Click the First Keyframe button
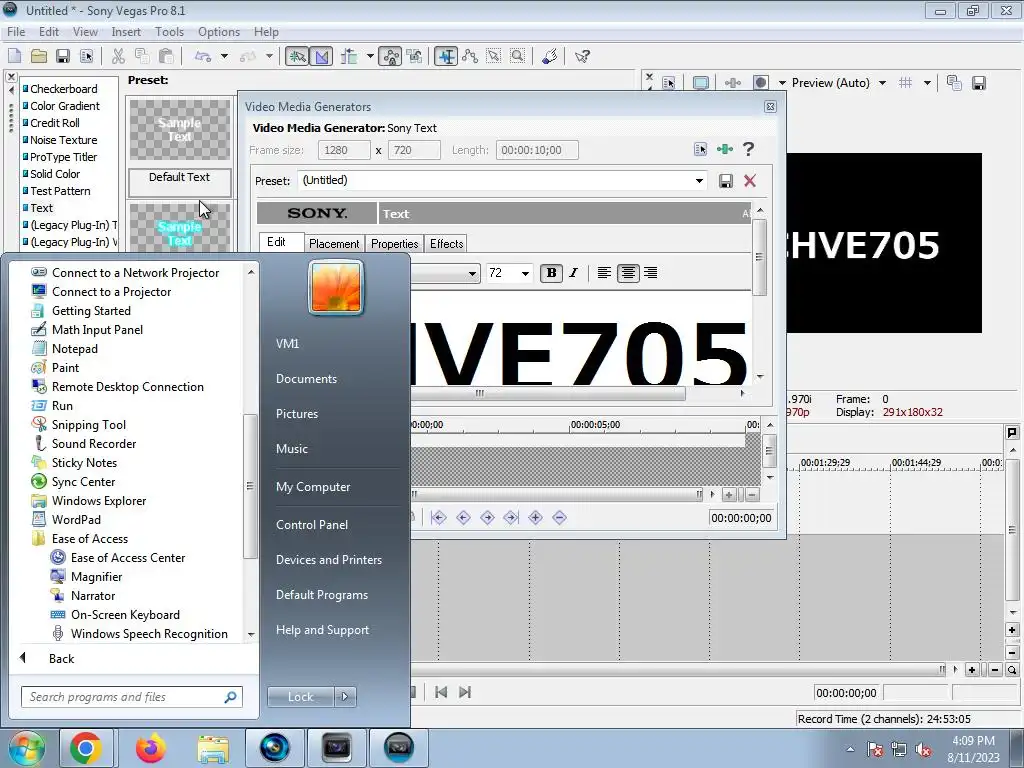 pyautogui.click(x=439, y=518)
